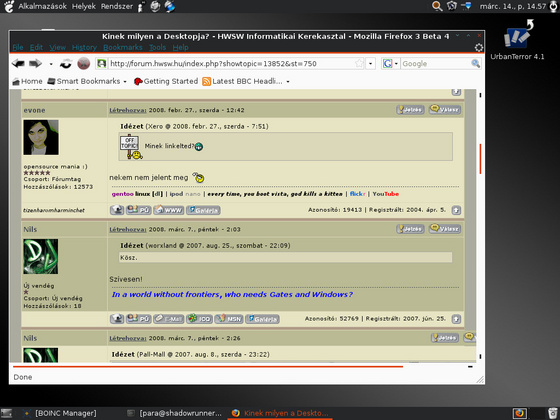Click the Google search magnifier icon

coord(475,64)
